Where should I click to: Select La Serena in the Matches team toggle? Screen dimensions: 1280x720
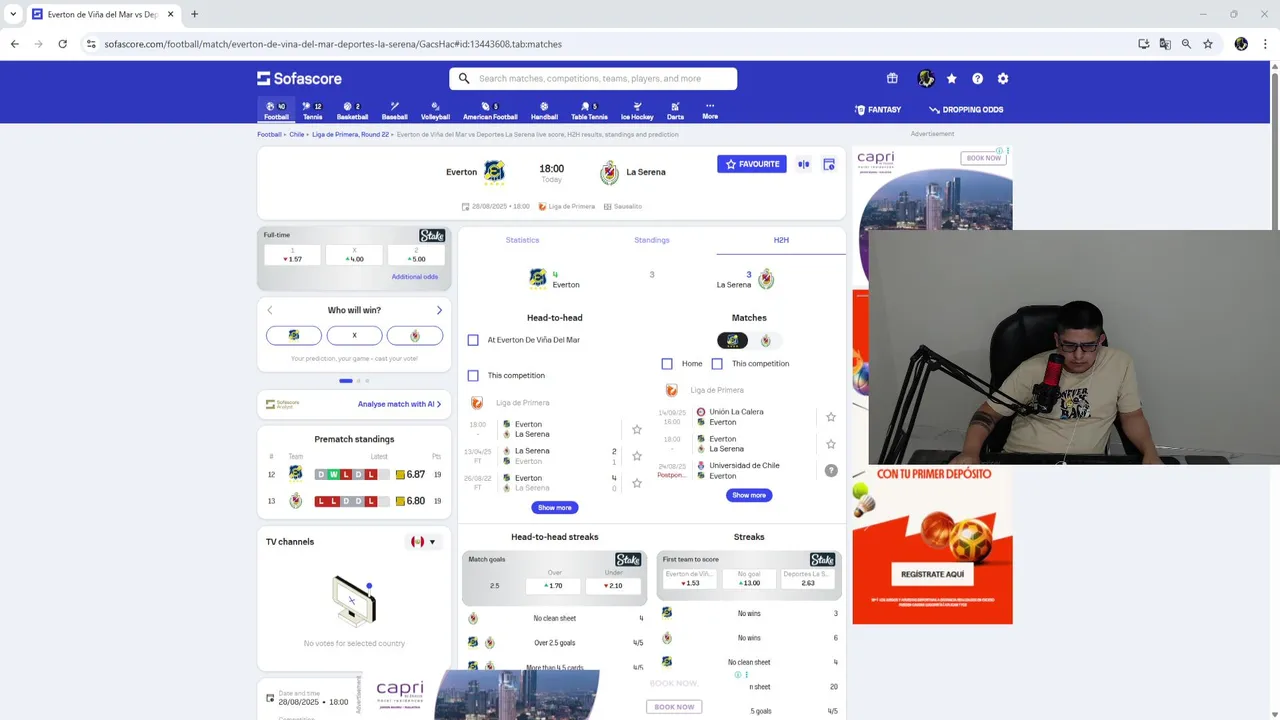pos(765,340)
